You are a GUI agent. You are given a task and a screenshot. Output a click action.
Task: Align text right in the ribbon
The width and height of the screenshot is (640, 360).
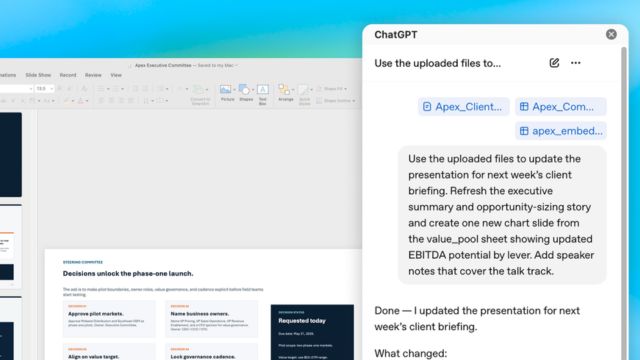point(121,100)
